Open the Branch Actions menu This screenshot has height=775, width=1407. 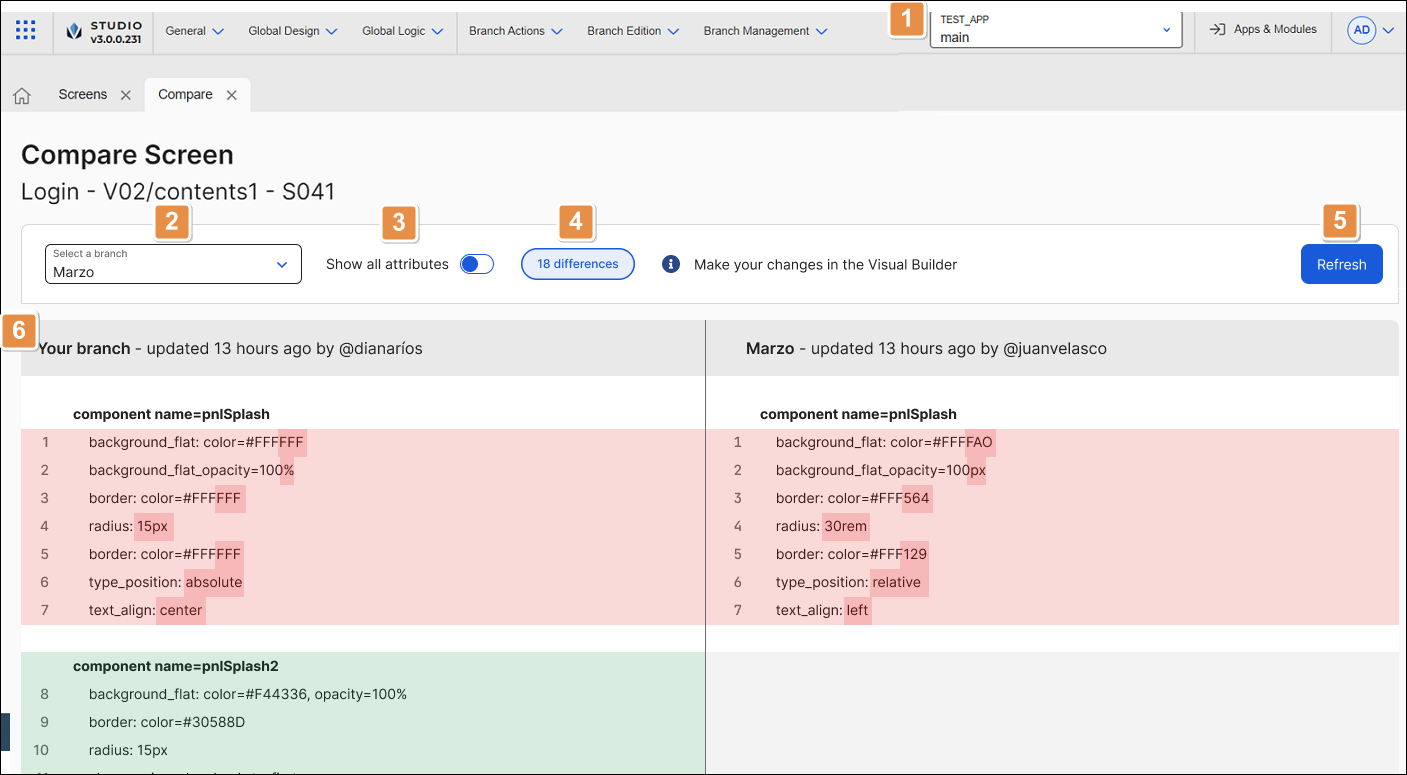tap(516, 31)
